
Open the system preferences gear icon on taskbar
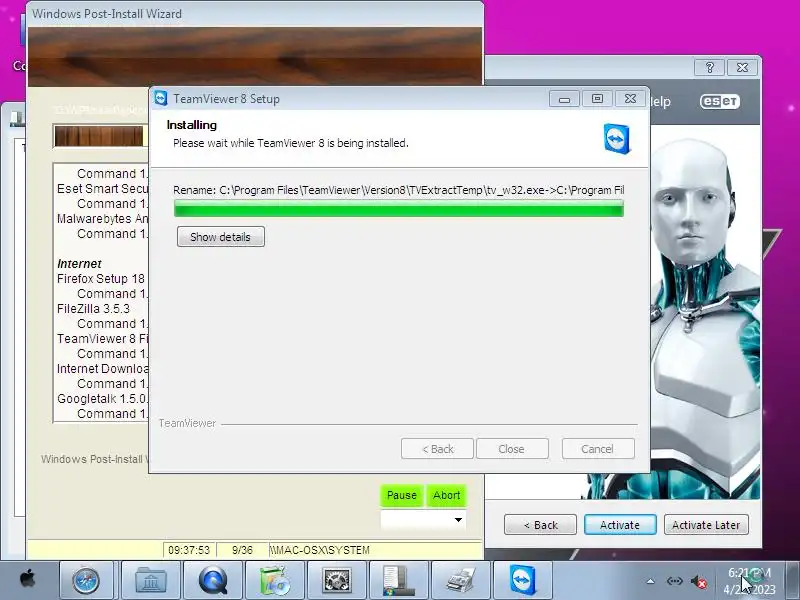pos(337,580)
